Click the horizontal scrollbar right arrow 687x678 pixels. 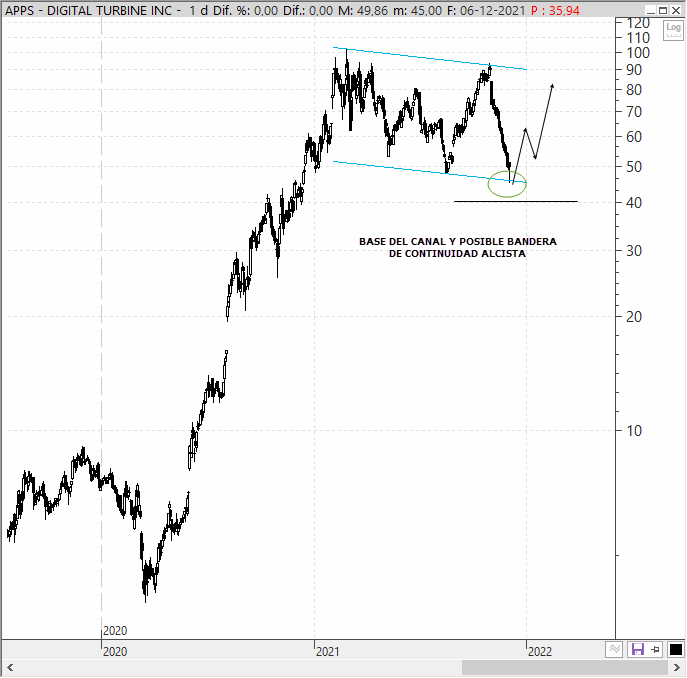pos(677,667)
